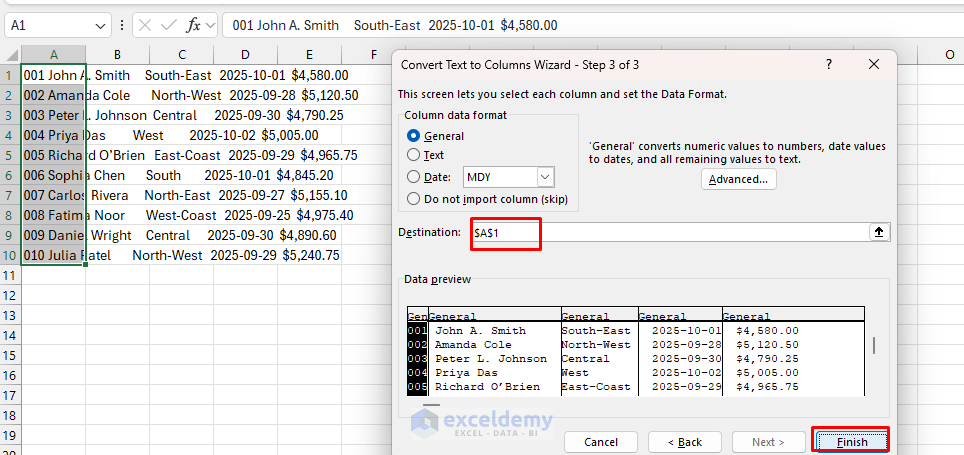Viewport: 964px width, 455px height.
Task: Click the Select All corner triangle
Action: [10, 54]
